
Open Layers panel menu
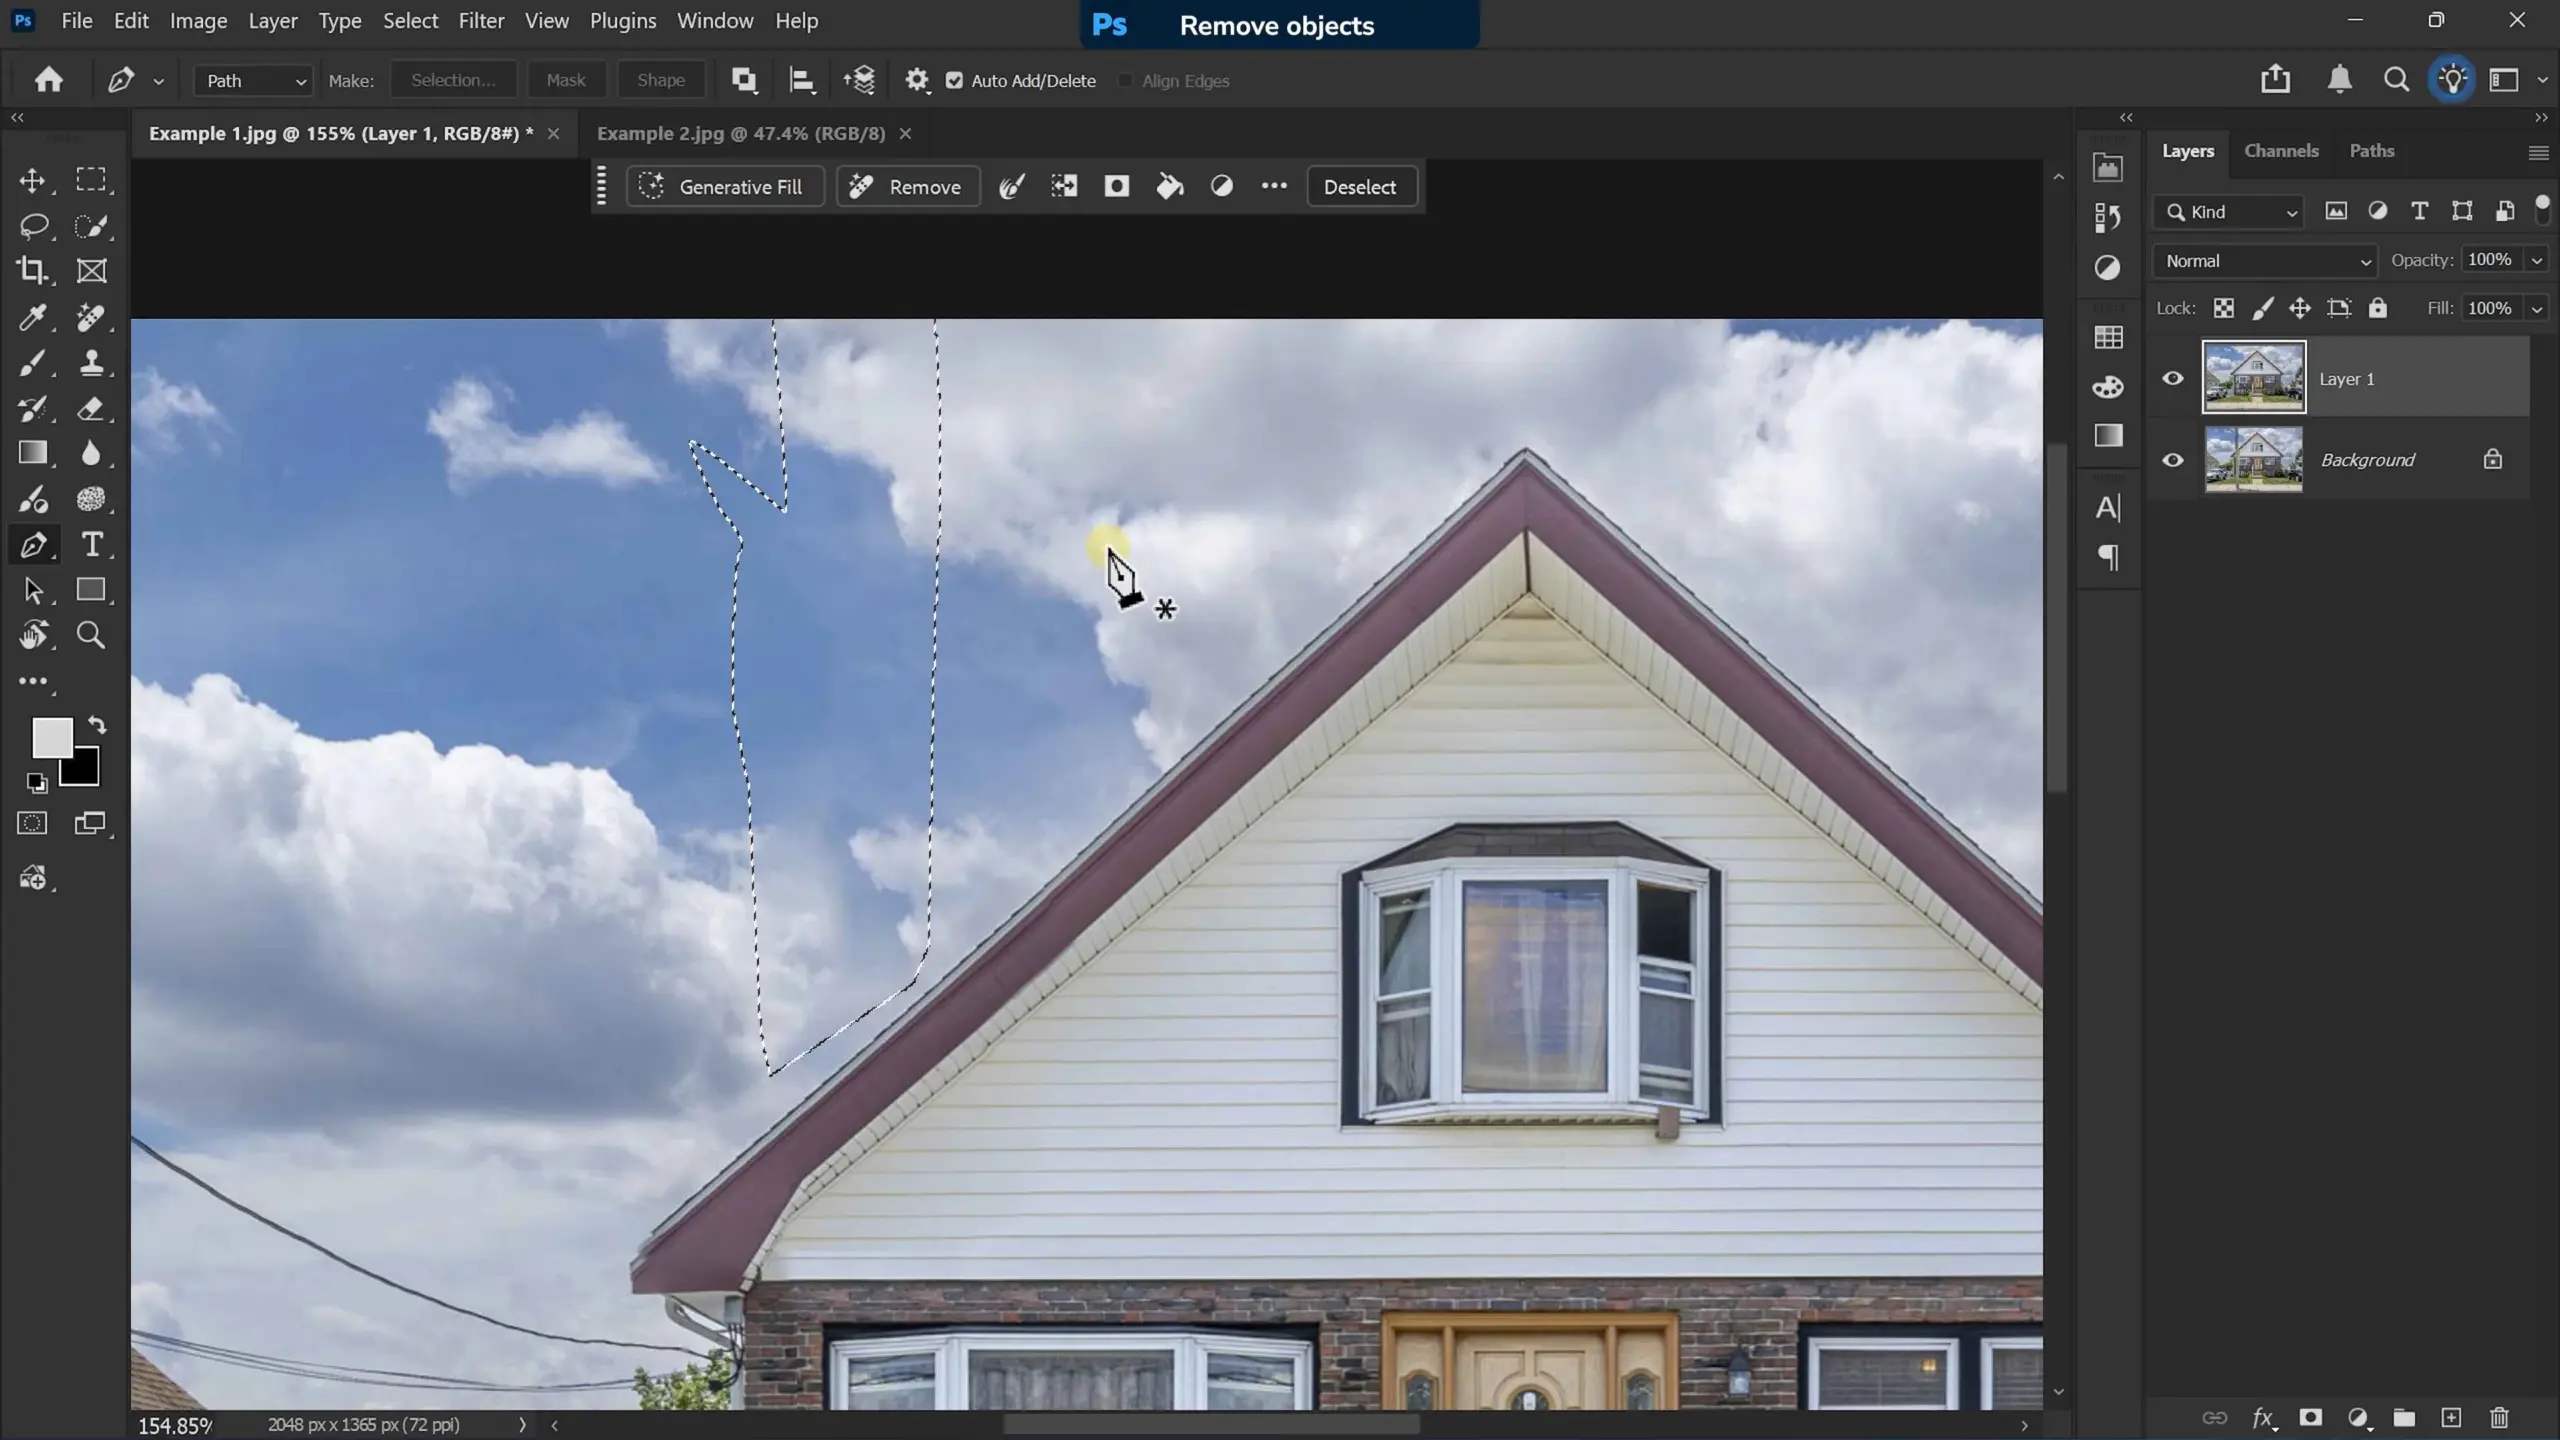[2538, 152]
